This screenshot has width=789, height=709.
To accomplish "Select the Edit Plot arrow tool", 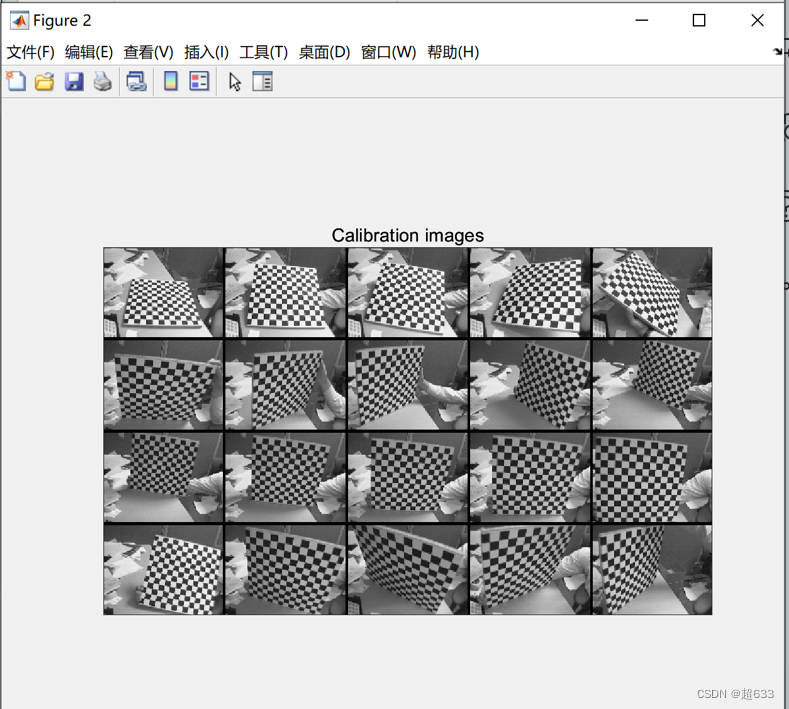I will pos(234,82).
